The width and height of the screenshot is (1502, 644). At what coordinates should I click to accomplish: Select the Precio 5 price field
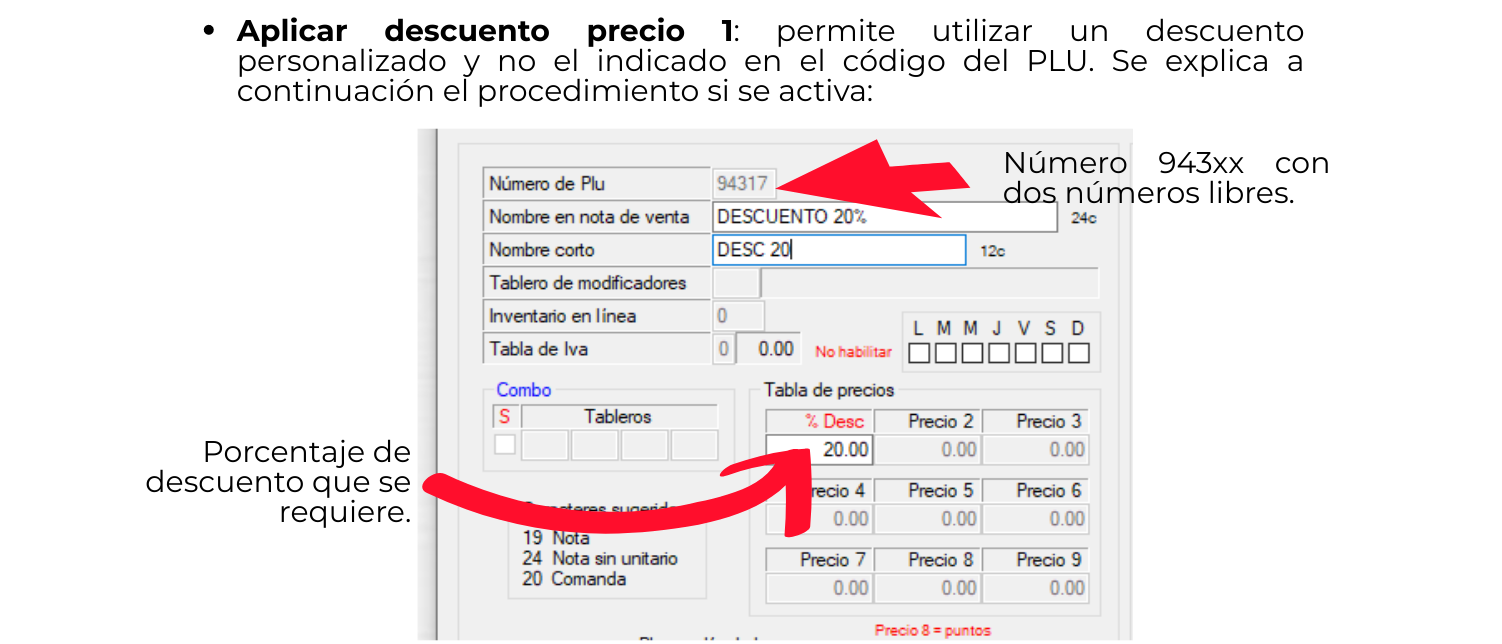[x=928, y=519]
